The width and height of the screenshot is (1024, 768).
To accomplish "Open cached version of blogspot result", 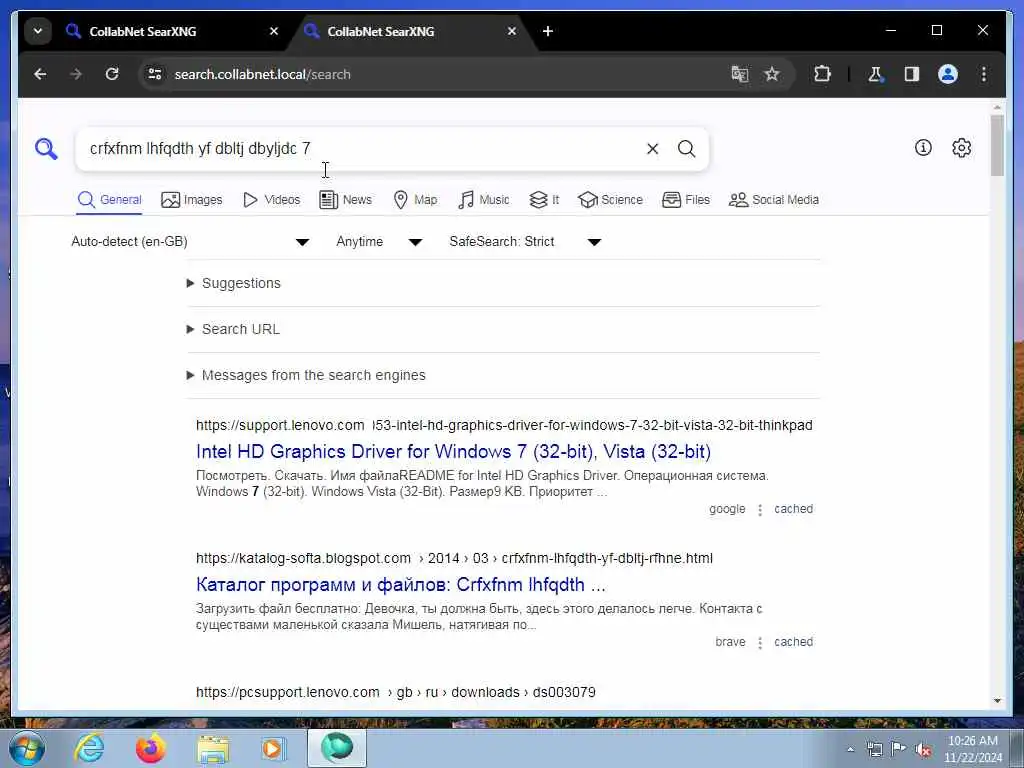I will pyautogui.click(x=793, y=642).
